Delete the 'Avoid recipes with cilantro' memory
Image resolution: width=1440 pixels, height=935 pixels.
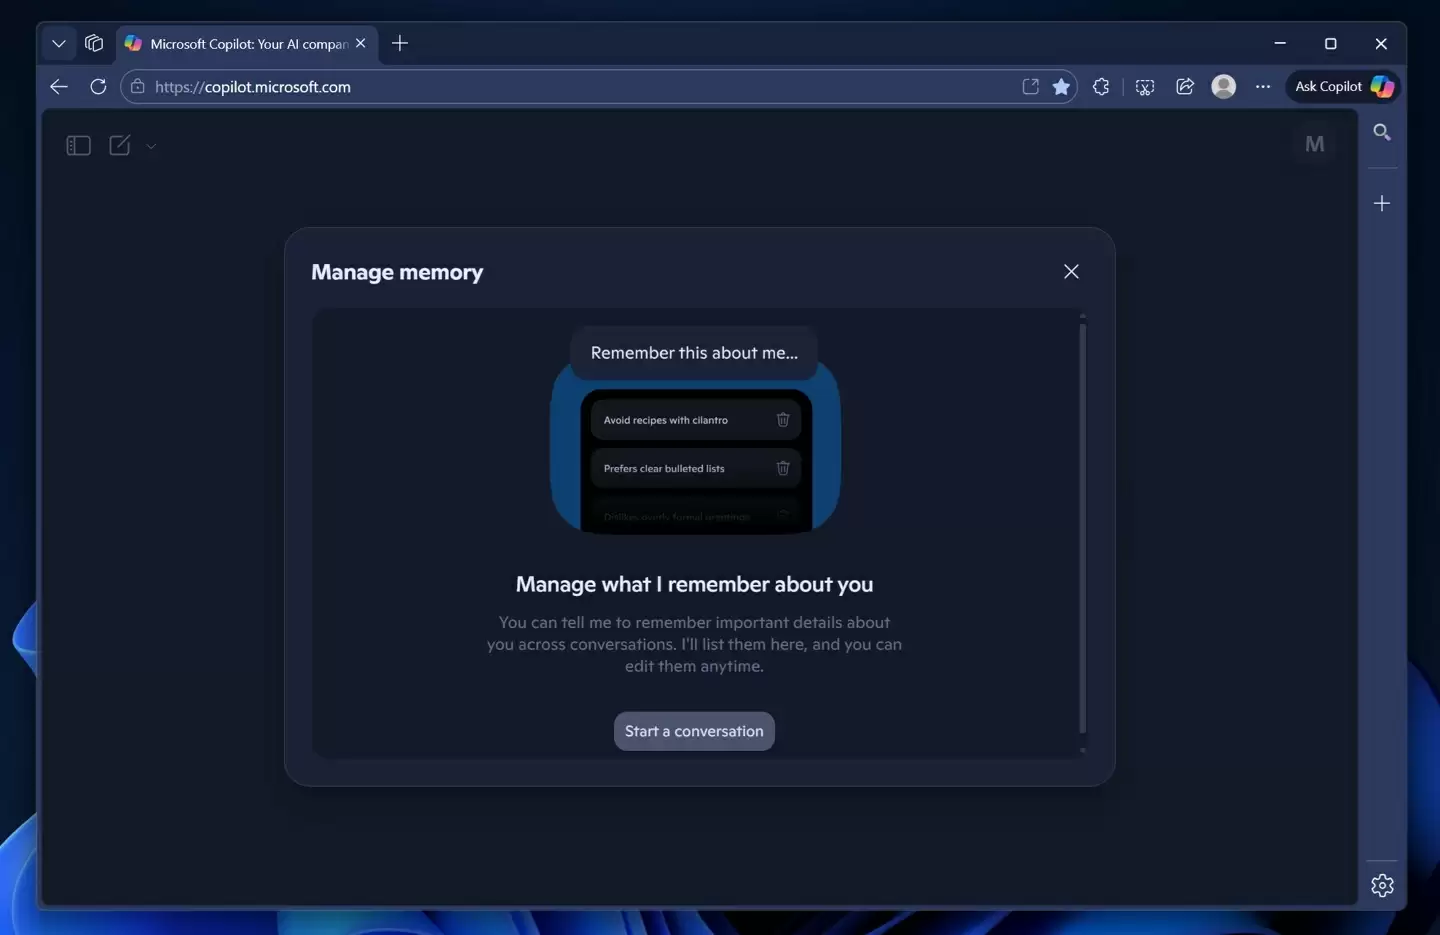coord(783,420)
